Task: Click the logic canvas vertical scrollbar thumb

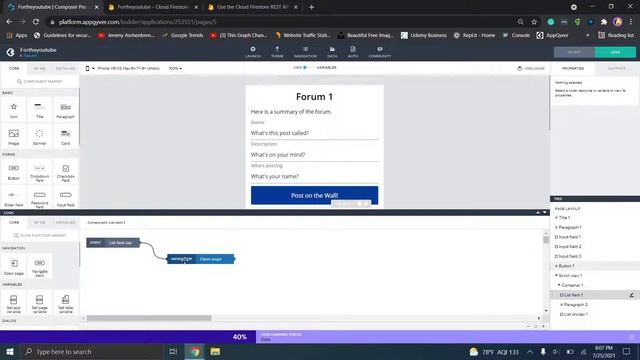Action: [546, 240]
